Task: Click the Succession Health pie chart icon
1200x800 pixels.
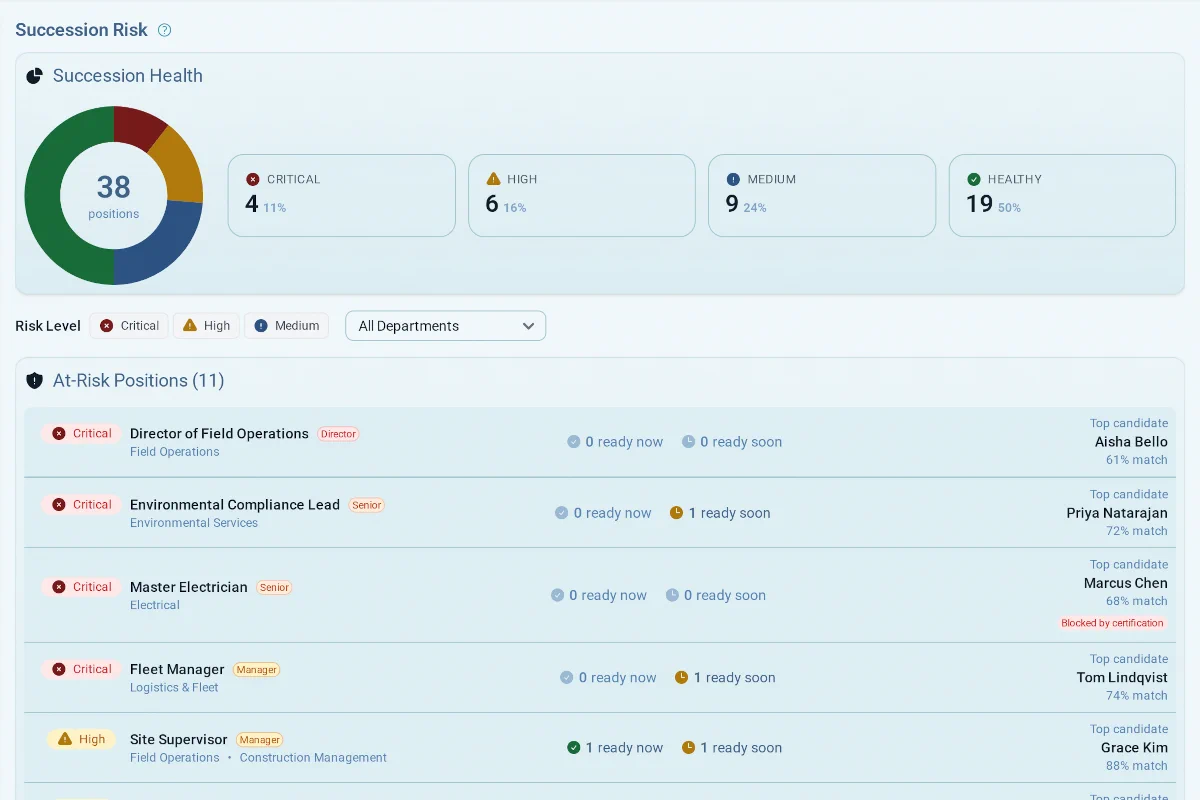Action: 34,76
